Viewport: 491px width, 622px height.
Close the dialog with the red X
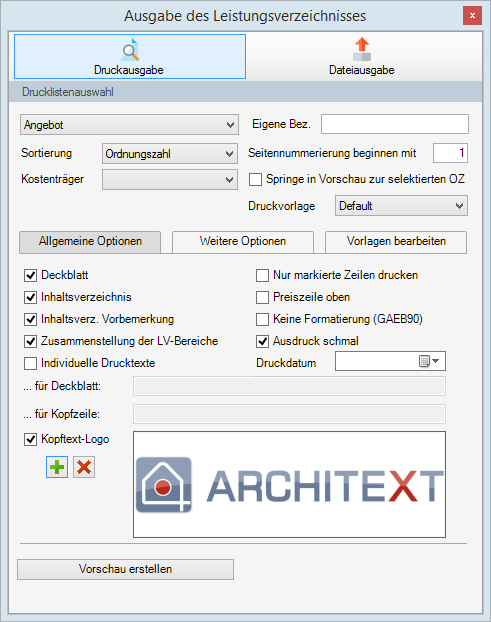[x=472, y=15]
